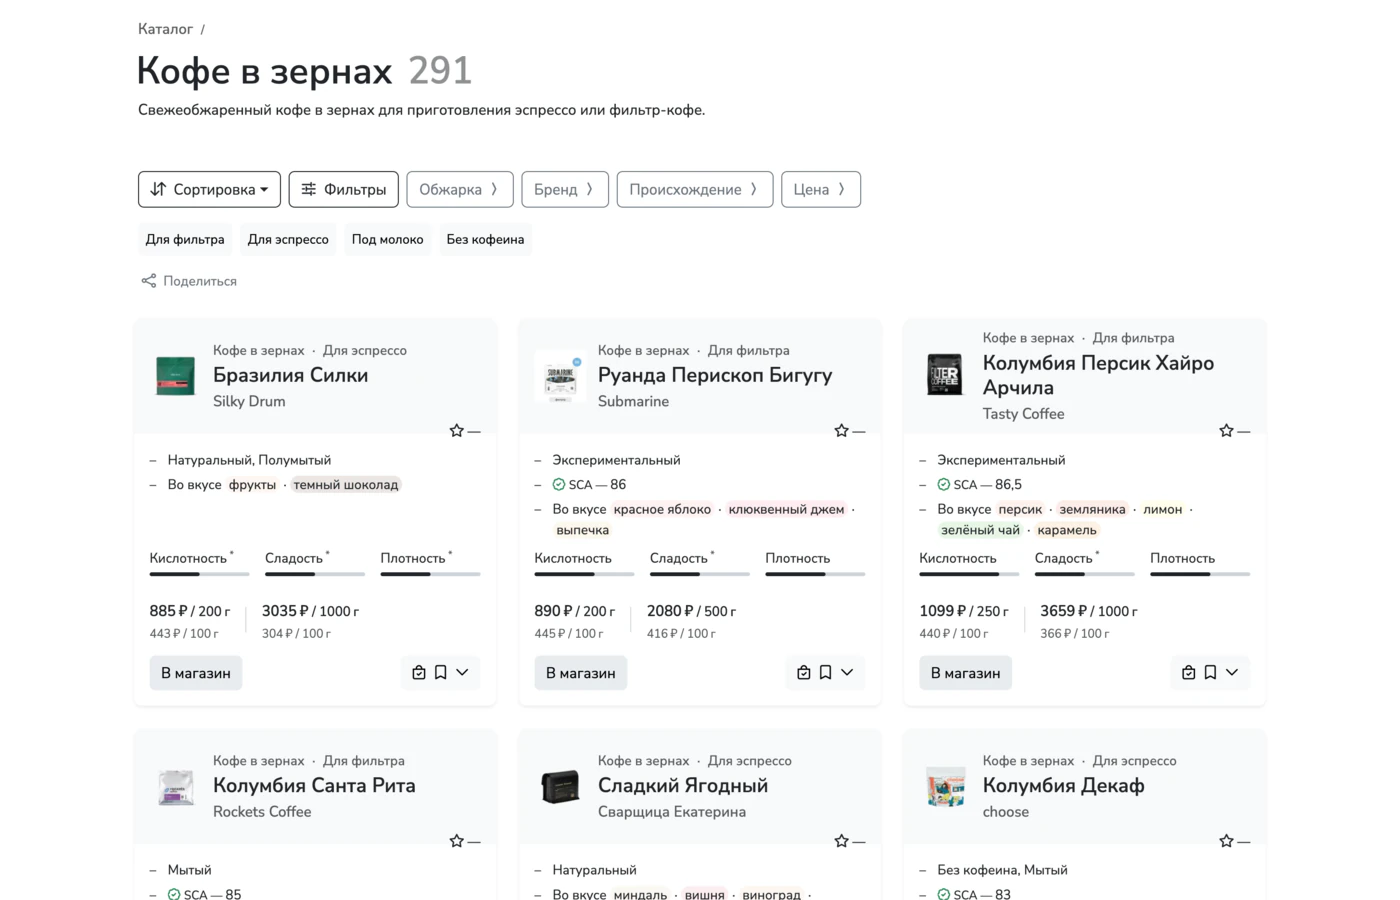Viewport: 1400px width, 900px height.
Task: Open the Сортировка dropdown
Action: pyautogui.click(x=209, y=189)
